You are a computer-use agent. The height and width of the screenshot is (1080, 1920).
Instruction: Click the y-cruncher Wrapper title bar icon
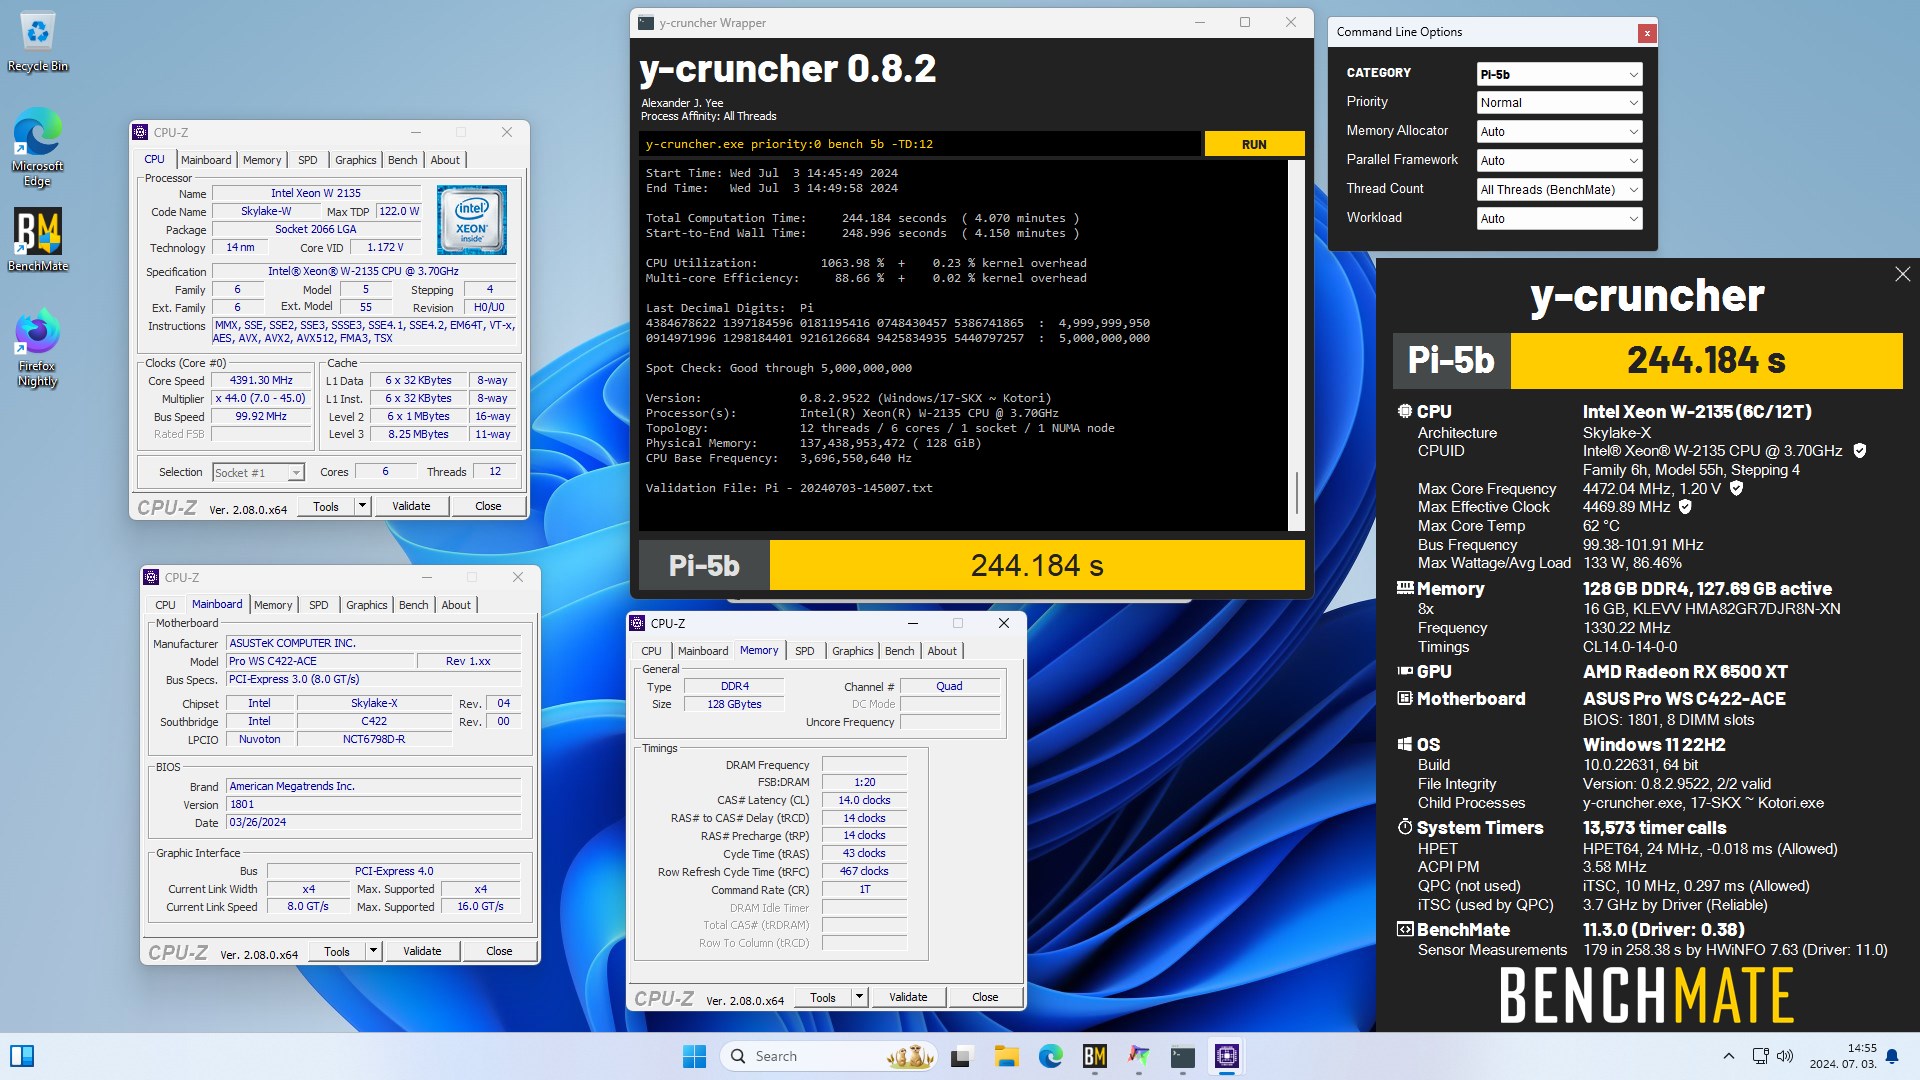click(x=646, y=22)
